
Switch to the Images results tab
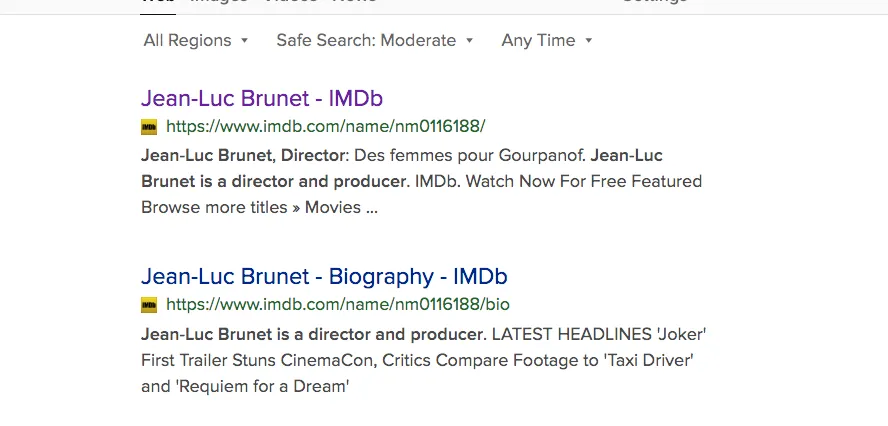click(x=219, y=2)
